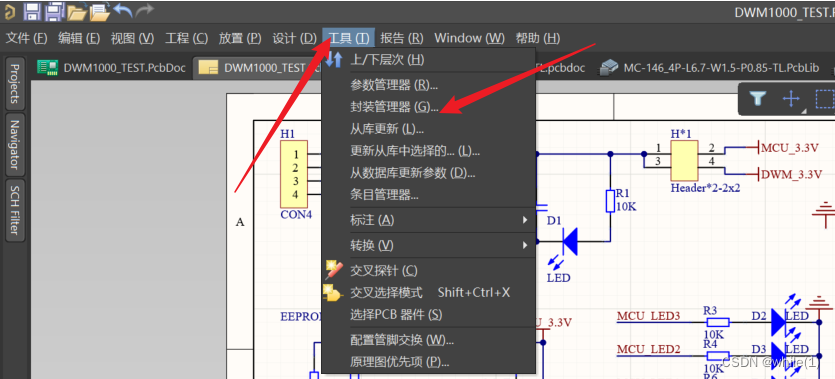Choose 从库更新 (L)... menu entry

pyautogui.click(x=428, y=128)
